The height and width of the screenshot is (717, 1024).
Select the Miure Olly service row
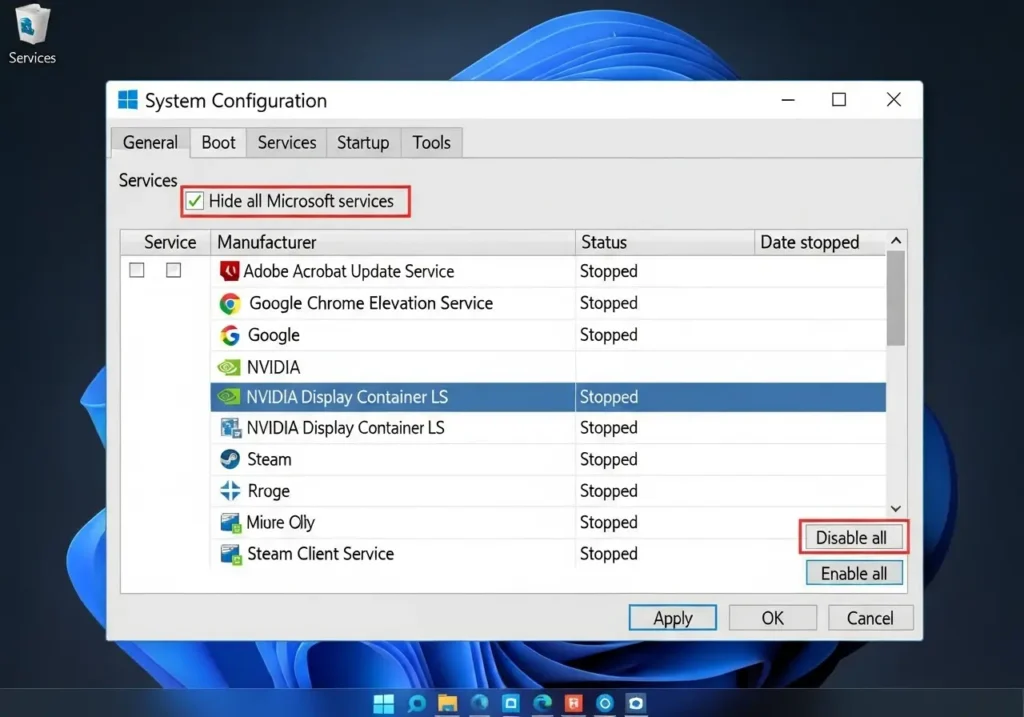click(549, 522)
